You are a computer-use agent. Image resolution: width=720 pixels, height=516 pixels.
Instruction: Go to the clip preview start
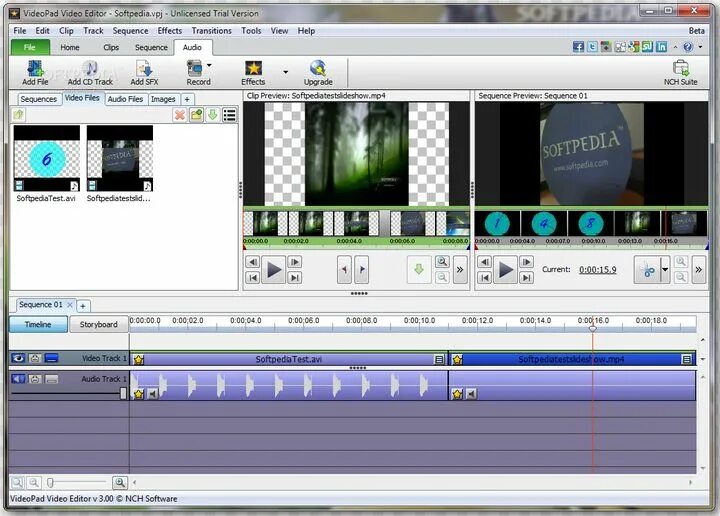252,277
